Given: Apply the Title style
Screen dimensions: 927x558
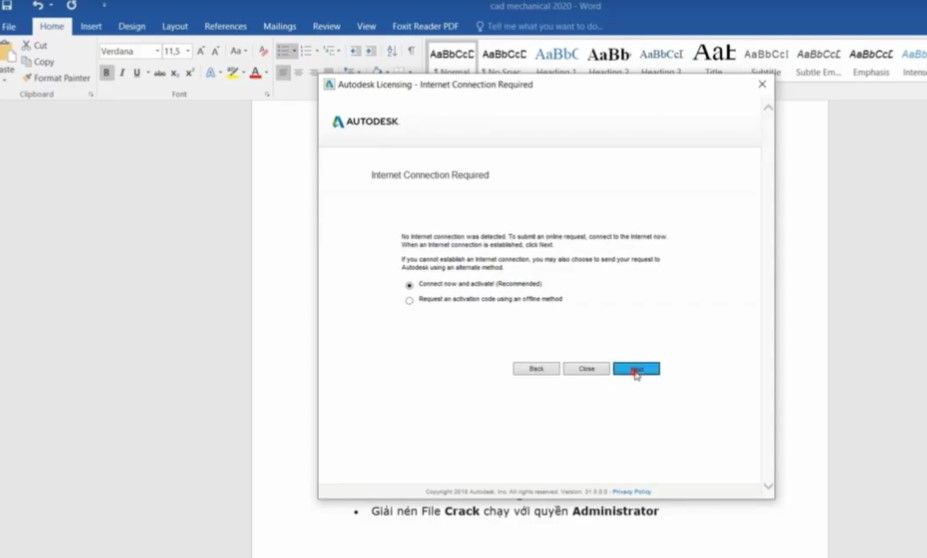Looking at the screenshot, I should click(714, 59).
